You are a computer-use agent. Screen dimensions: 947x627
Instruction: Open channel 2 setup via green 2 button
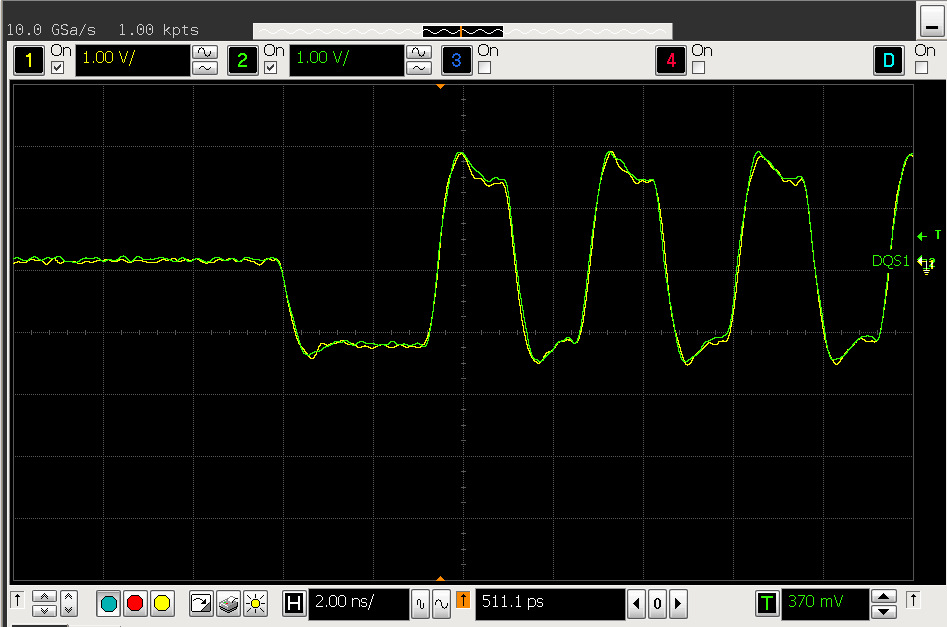click(x=243, y=60)
